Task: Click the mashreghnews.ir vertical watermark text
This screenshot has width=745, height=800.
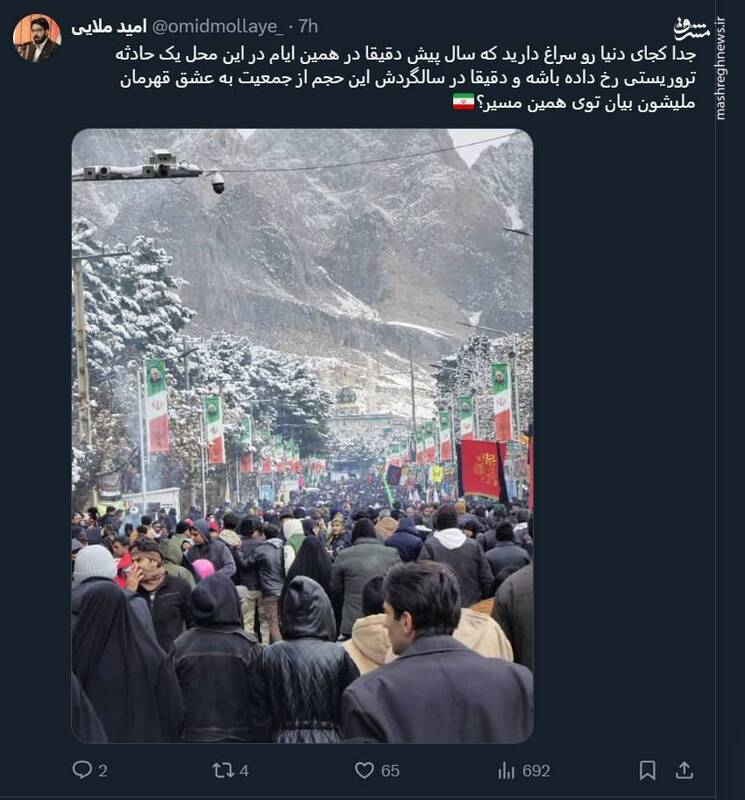Action: pos(720,68)
